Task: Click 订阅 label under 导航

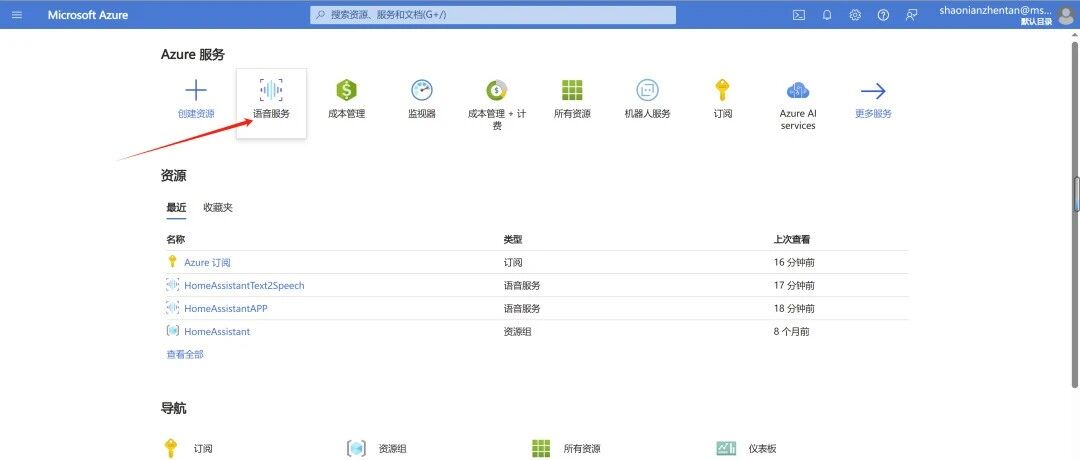Action: (203, 449)
